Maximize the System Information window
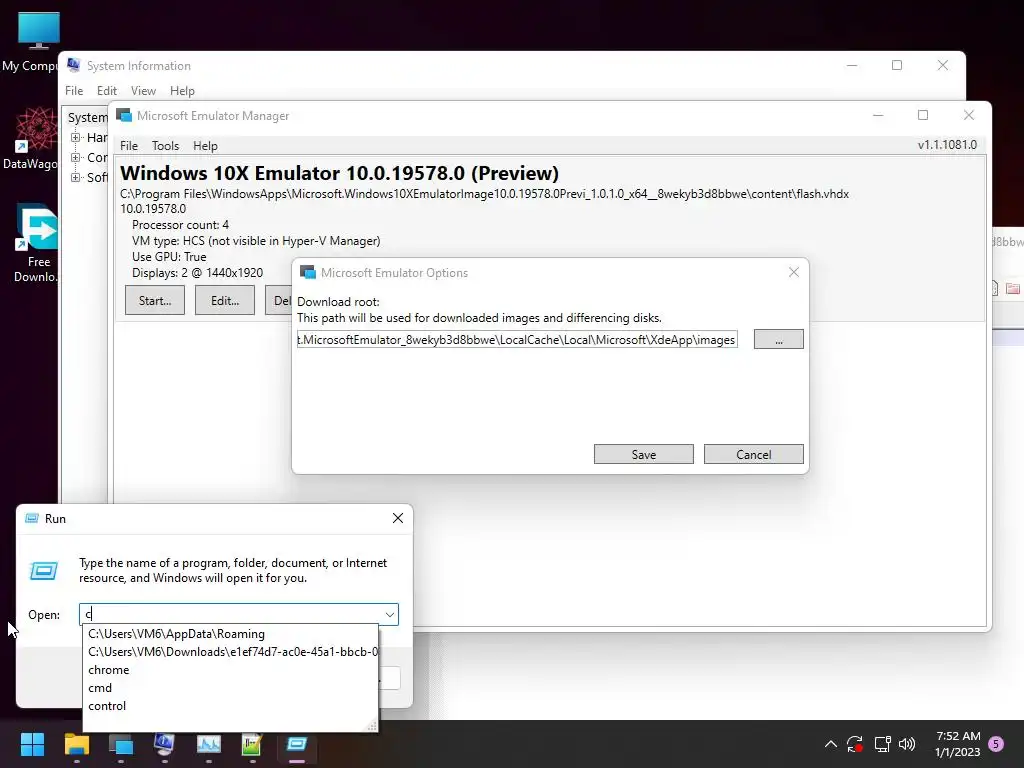 tap(897, 65)
